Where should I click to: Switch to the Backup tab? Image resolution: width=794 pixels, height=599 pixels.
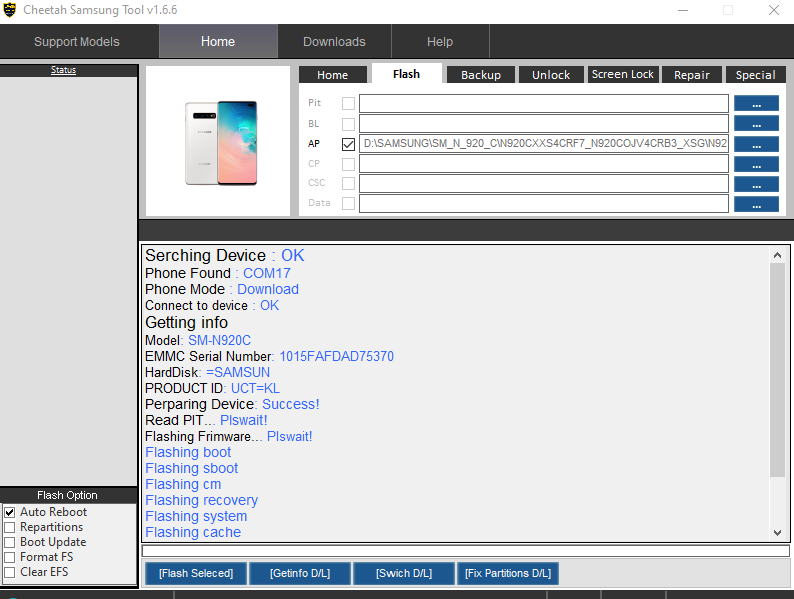[x=481, y=75]
